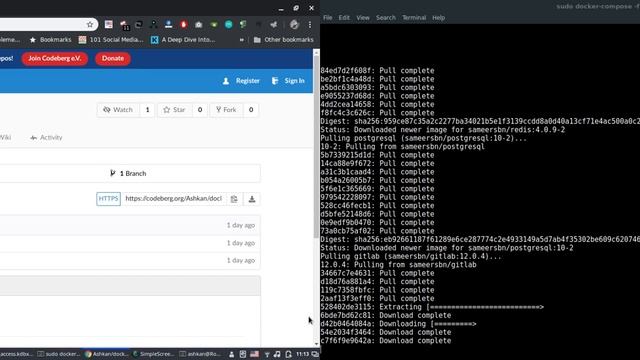
Task: View watchers count 1
Action: pyautogui.click(x=147, y=110)
